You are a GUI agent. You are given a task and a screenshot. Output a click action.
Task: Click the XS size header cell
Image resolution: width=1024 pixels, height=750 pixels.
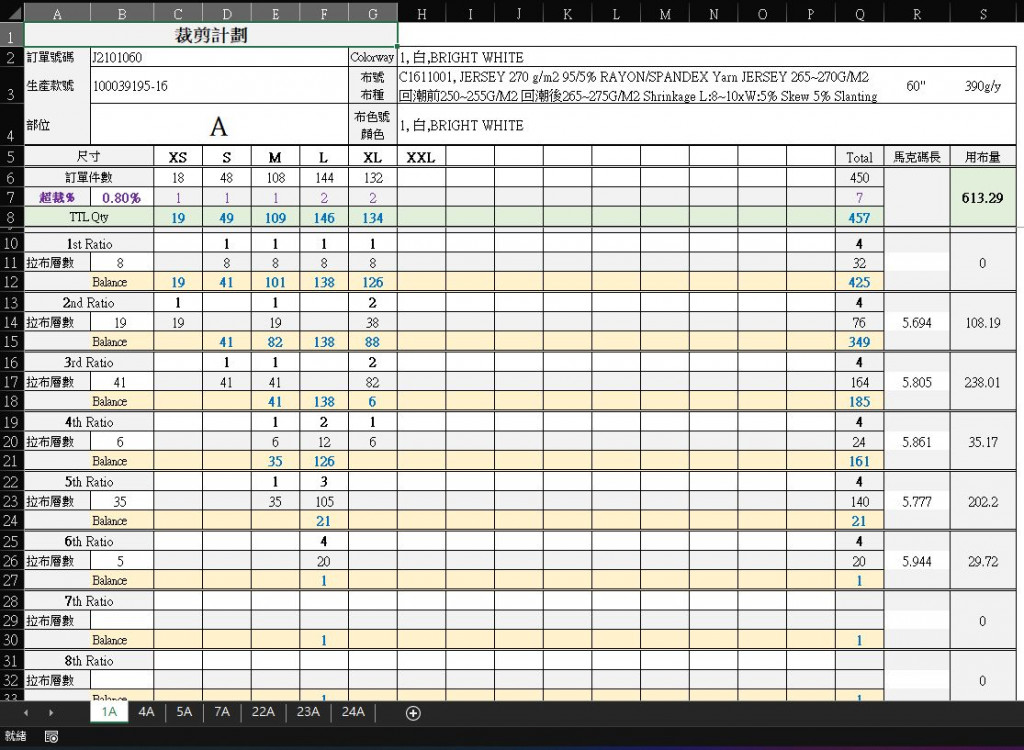[178, 157]
